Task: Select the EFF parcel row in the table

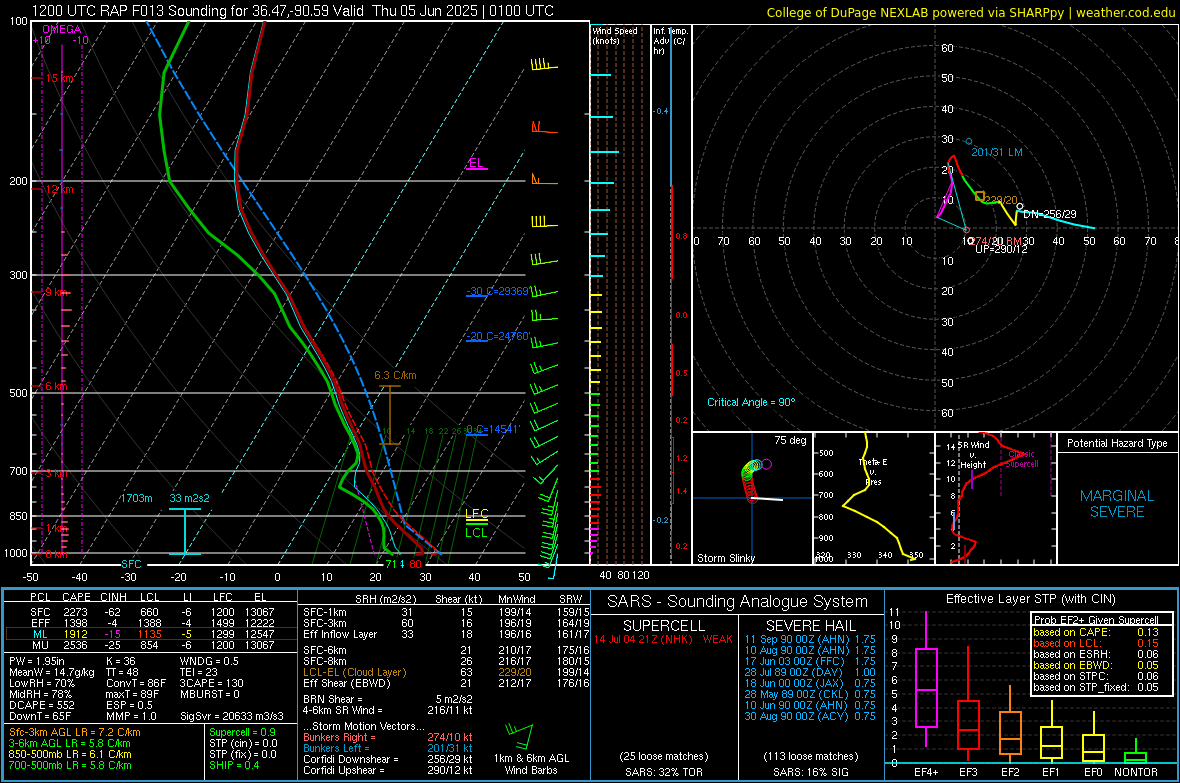Action: (x=151, y=623)
